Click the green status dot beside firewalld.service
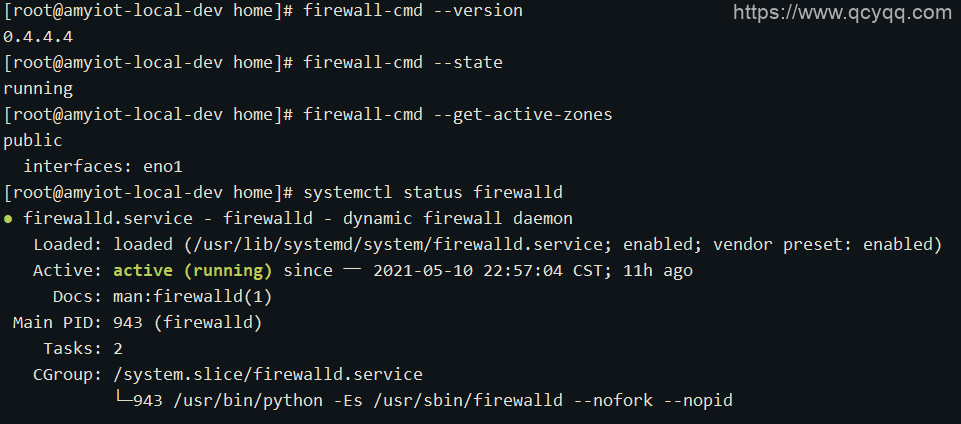Image resolution: width=961 pixels, height=424 pixels. coord(9,218)
